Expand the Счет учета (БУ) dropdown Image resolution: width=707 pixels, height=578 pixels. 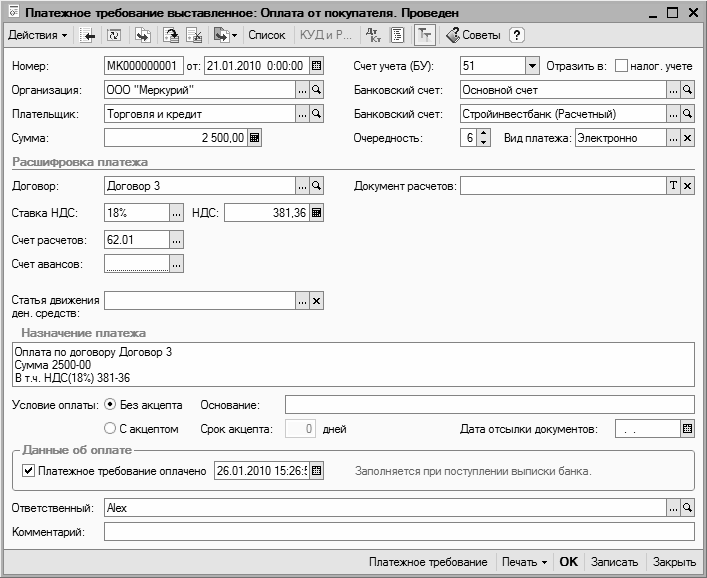[x=533, y=66]
